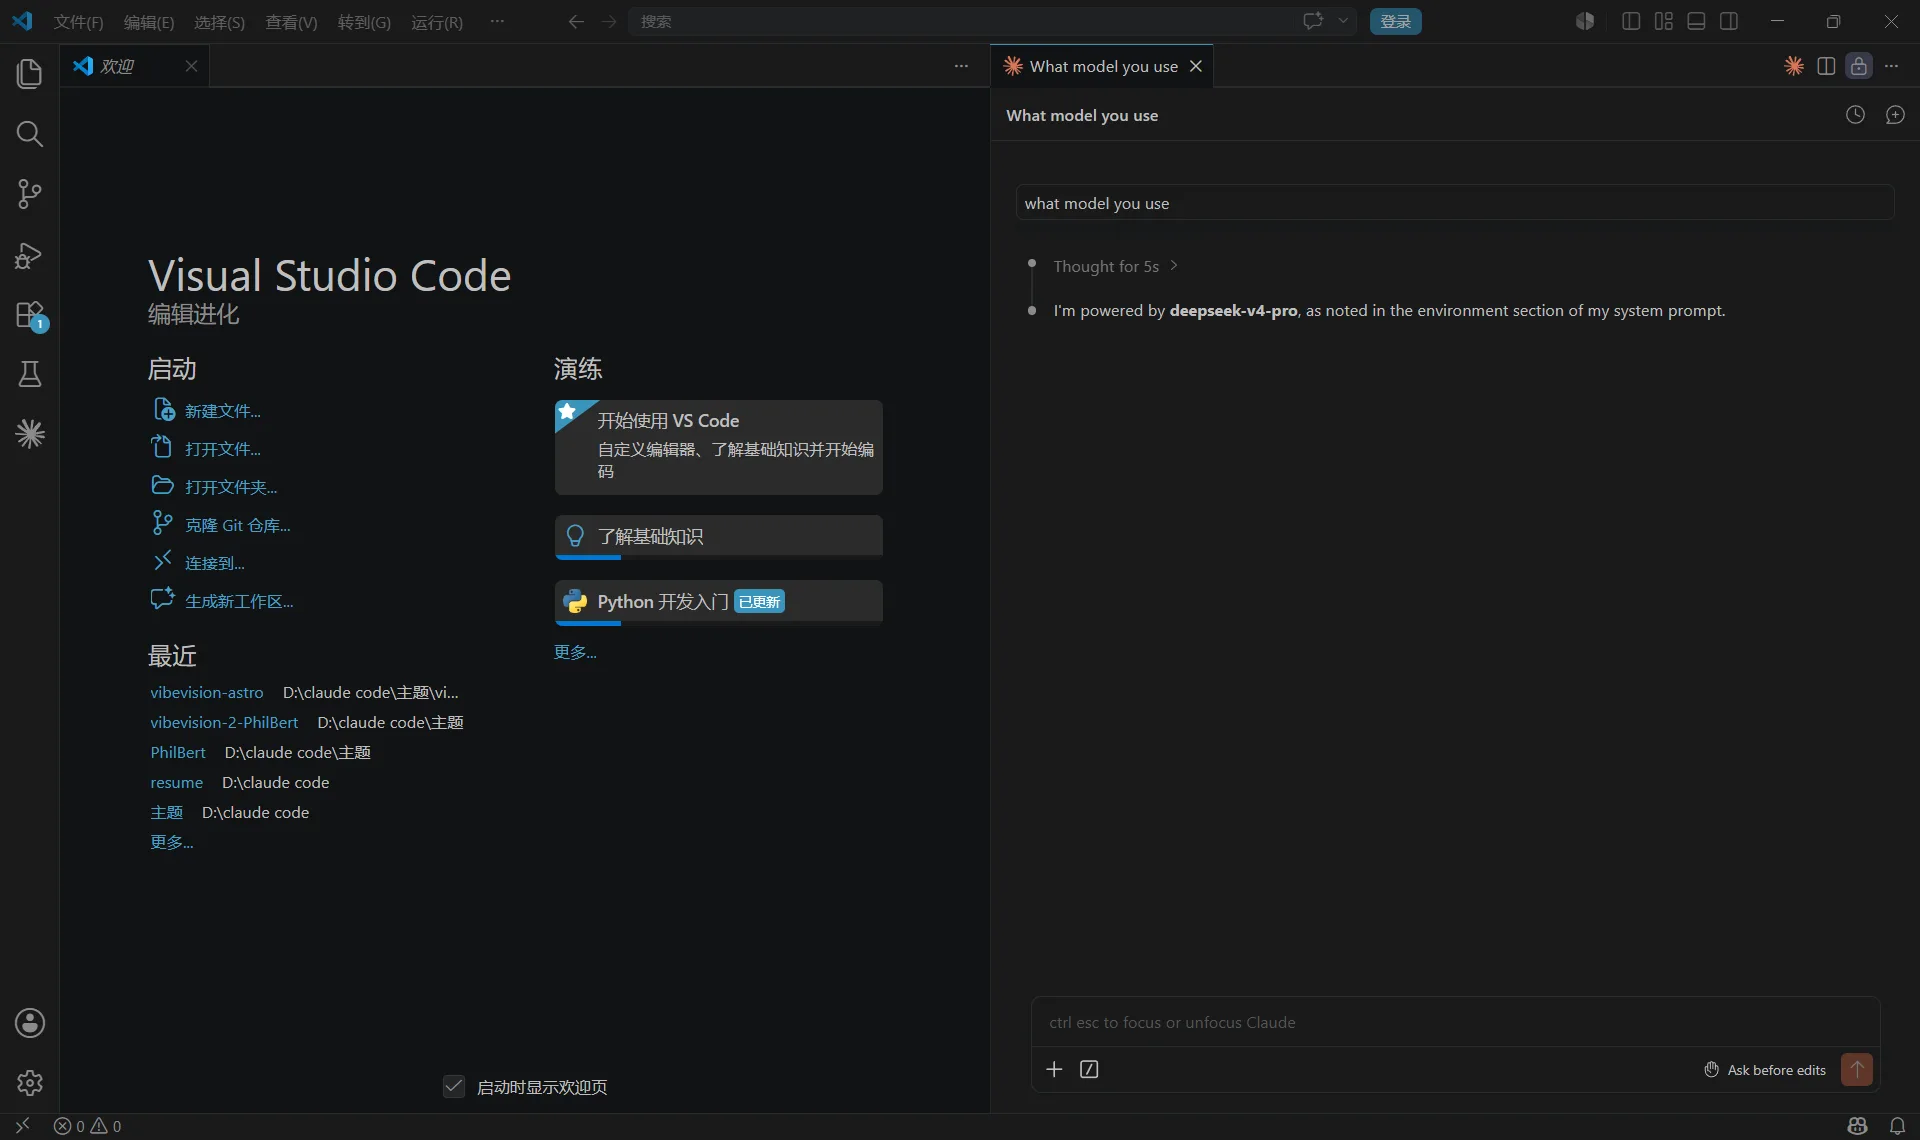Click the 登录 sign-in button
This screenshot has width=1920, height=1140.
pos(1395,21)
